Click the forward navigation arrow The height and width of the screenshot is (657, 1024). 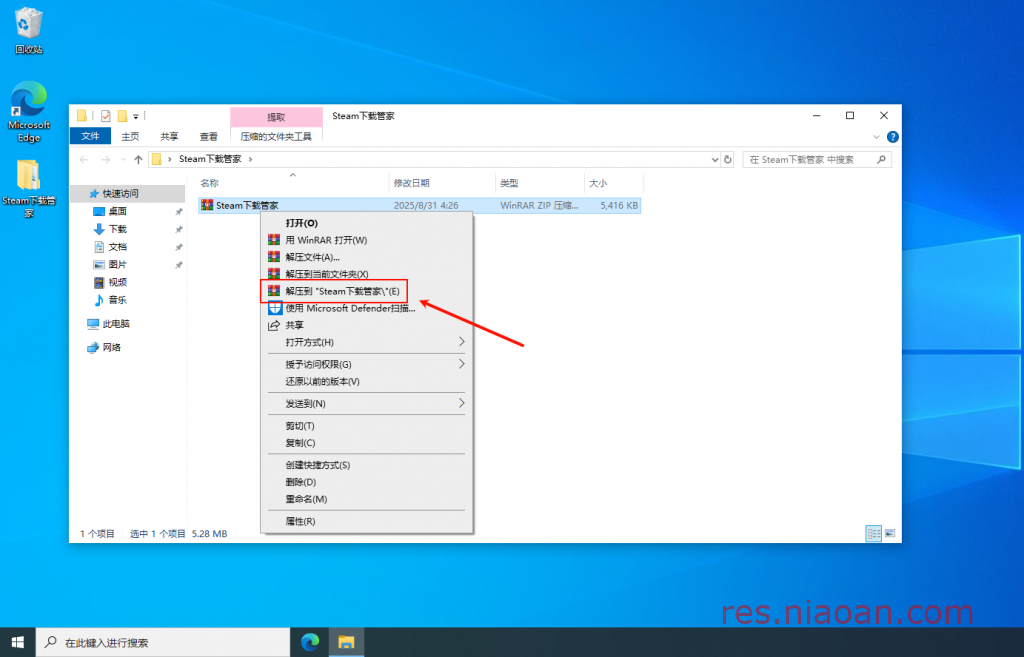105,159
